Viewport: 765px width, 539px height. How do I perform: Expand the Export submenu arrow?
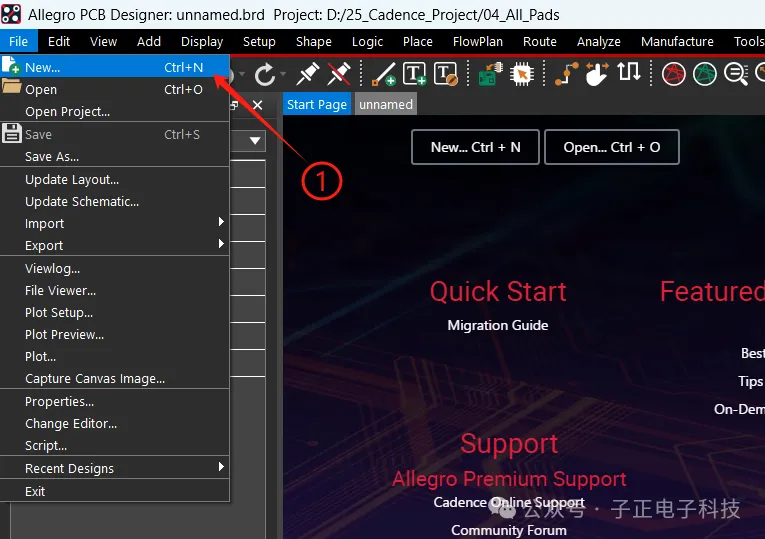221,243
